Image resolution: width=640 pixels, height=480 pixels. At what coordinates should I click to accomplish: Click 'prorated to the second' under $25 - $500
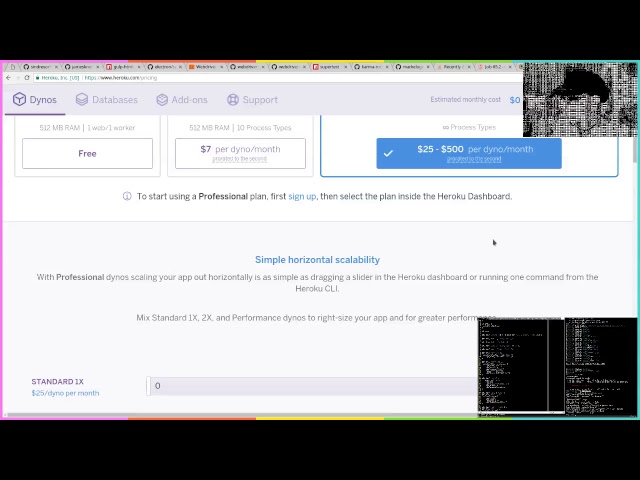474,159
